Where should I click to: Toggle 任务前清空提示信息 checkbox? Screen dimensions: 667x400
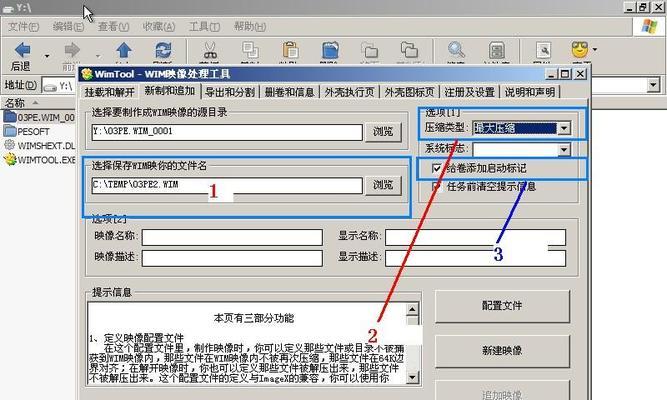[x=437, y=186]
